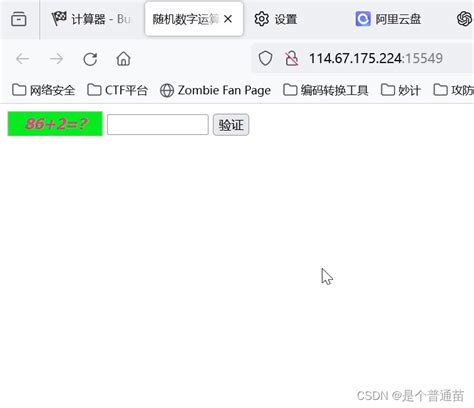Click the 验证 button
The height and width of the screenshot is (408, 474).
click(x=231, y=125)
